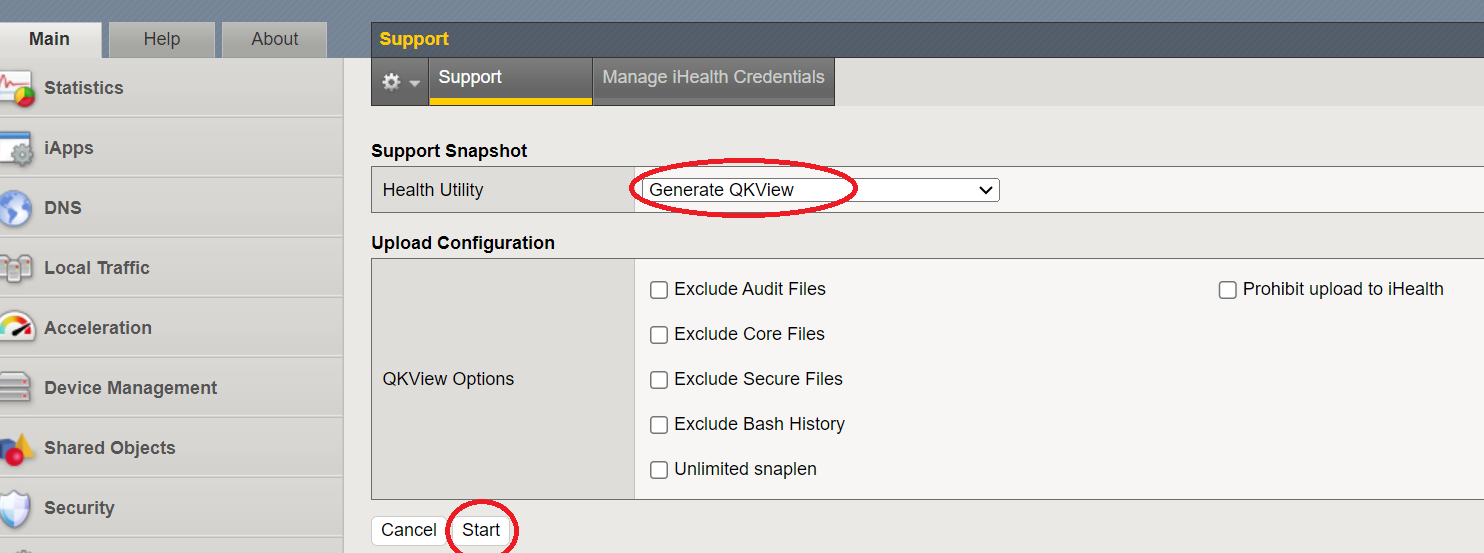Image resolution: width=1484 pixels, height=553 pixels.
Task: Enable Exclude Bash History checkbox
Action: (x=659, y=425)
